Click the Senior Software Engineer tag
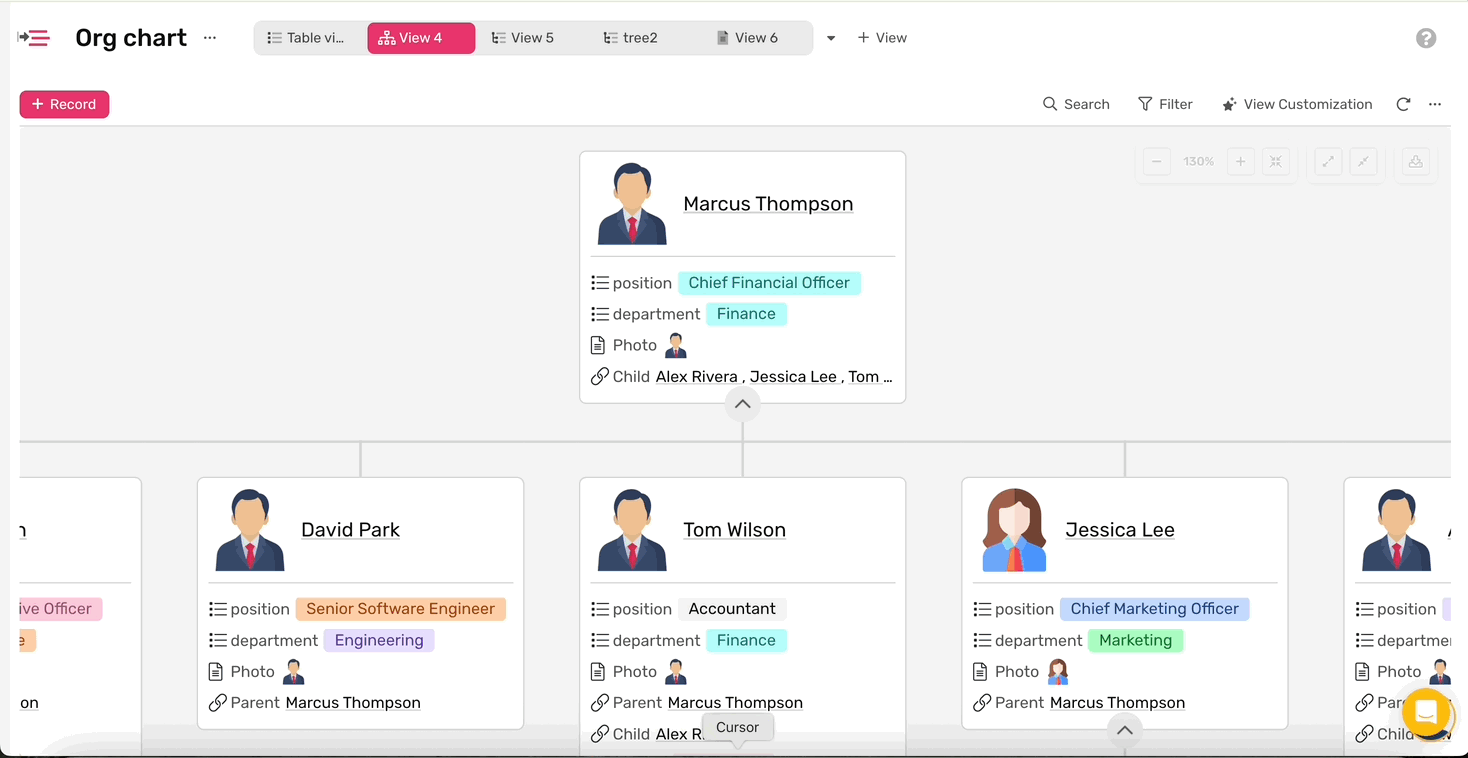The height and width of the screenshot is (758, 1468). tap(400, 609)
